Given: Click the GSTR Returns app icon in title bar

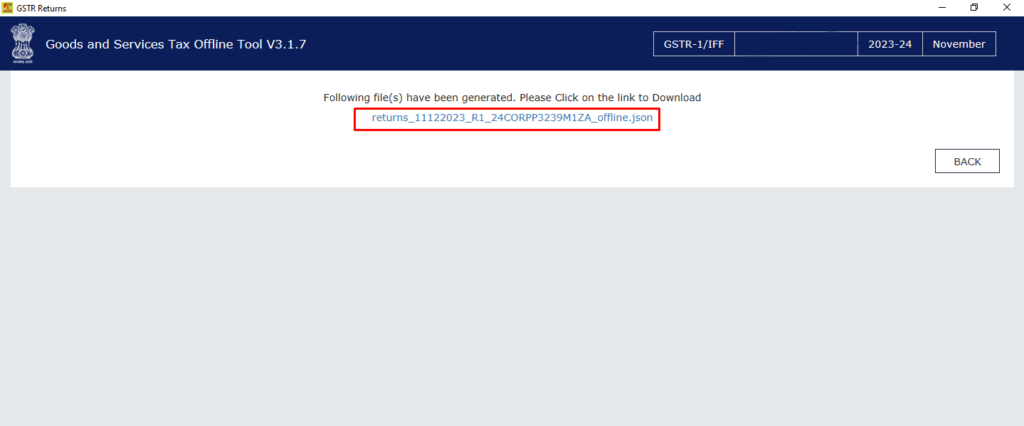Looking at the screenshot, I should pos(8,8).
